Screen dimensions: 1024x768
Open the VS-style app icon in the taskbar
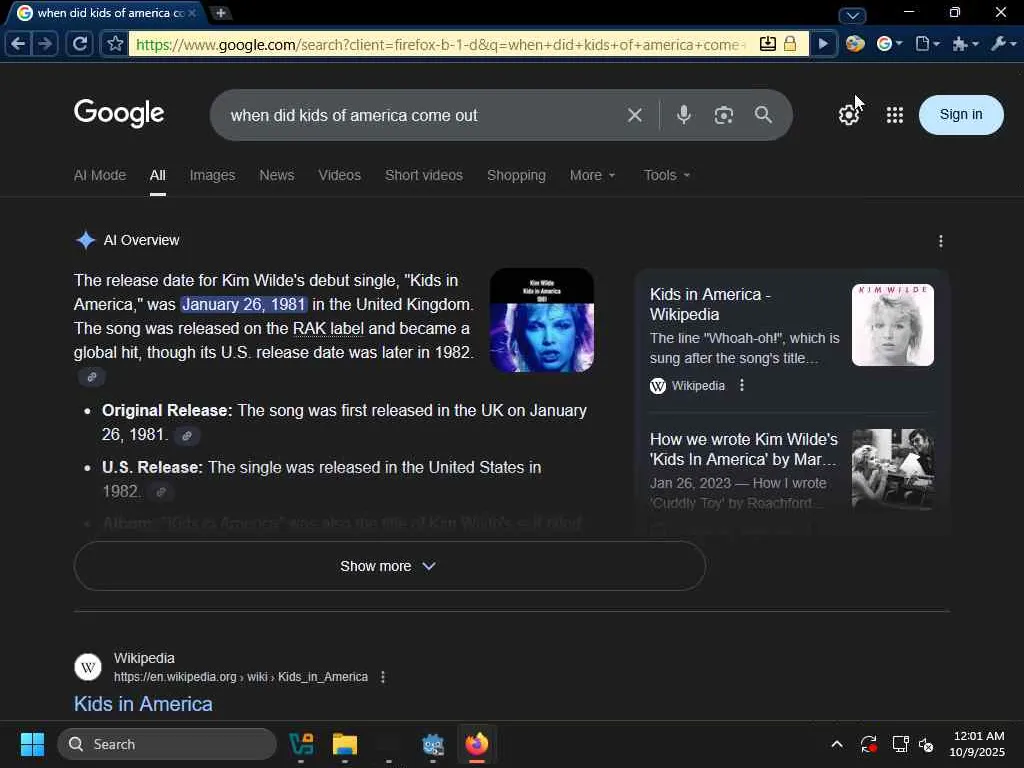301,744
